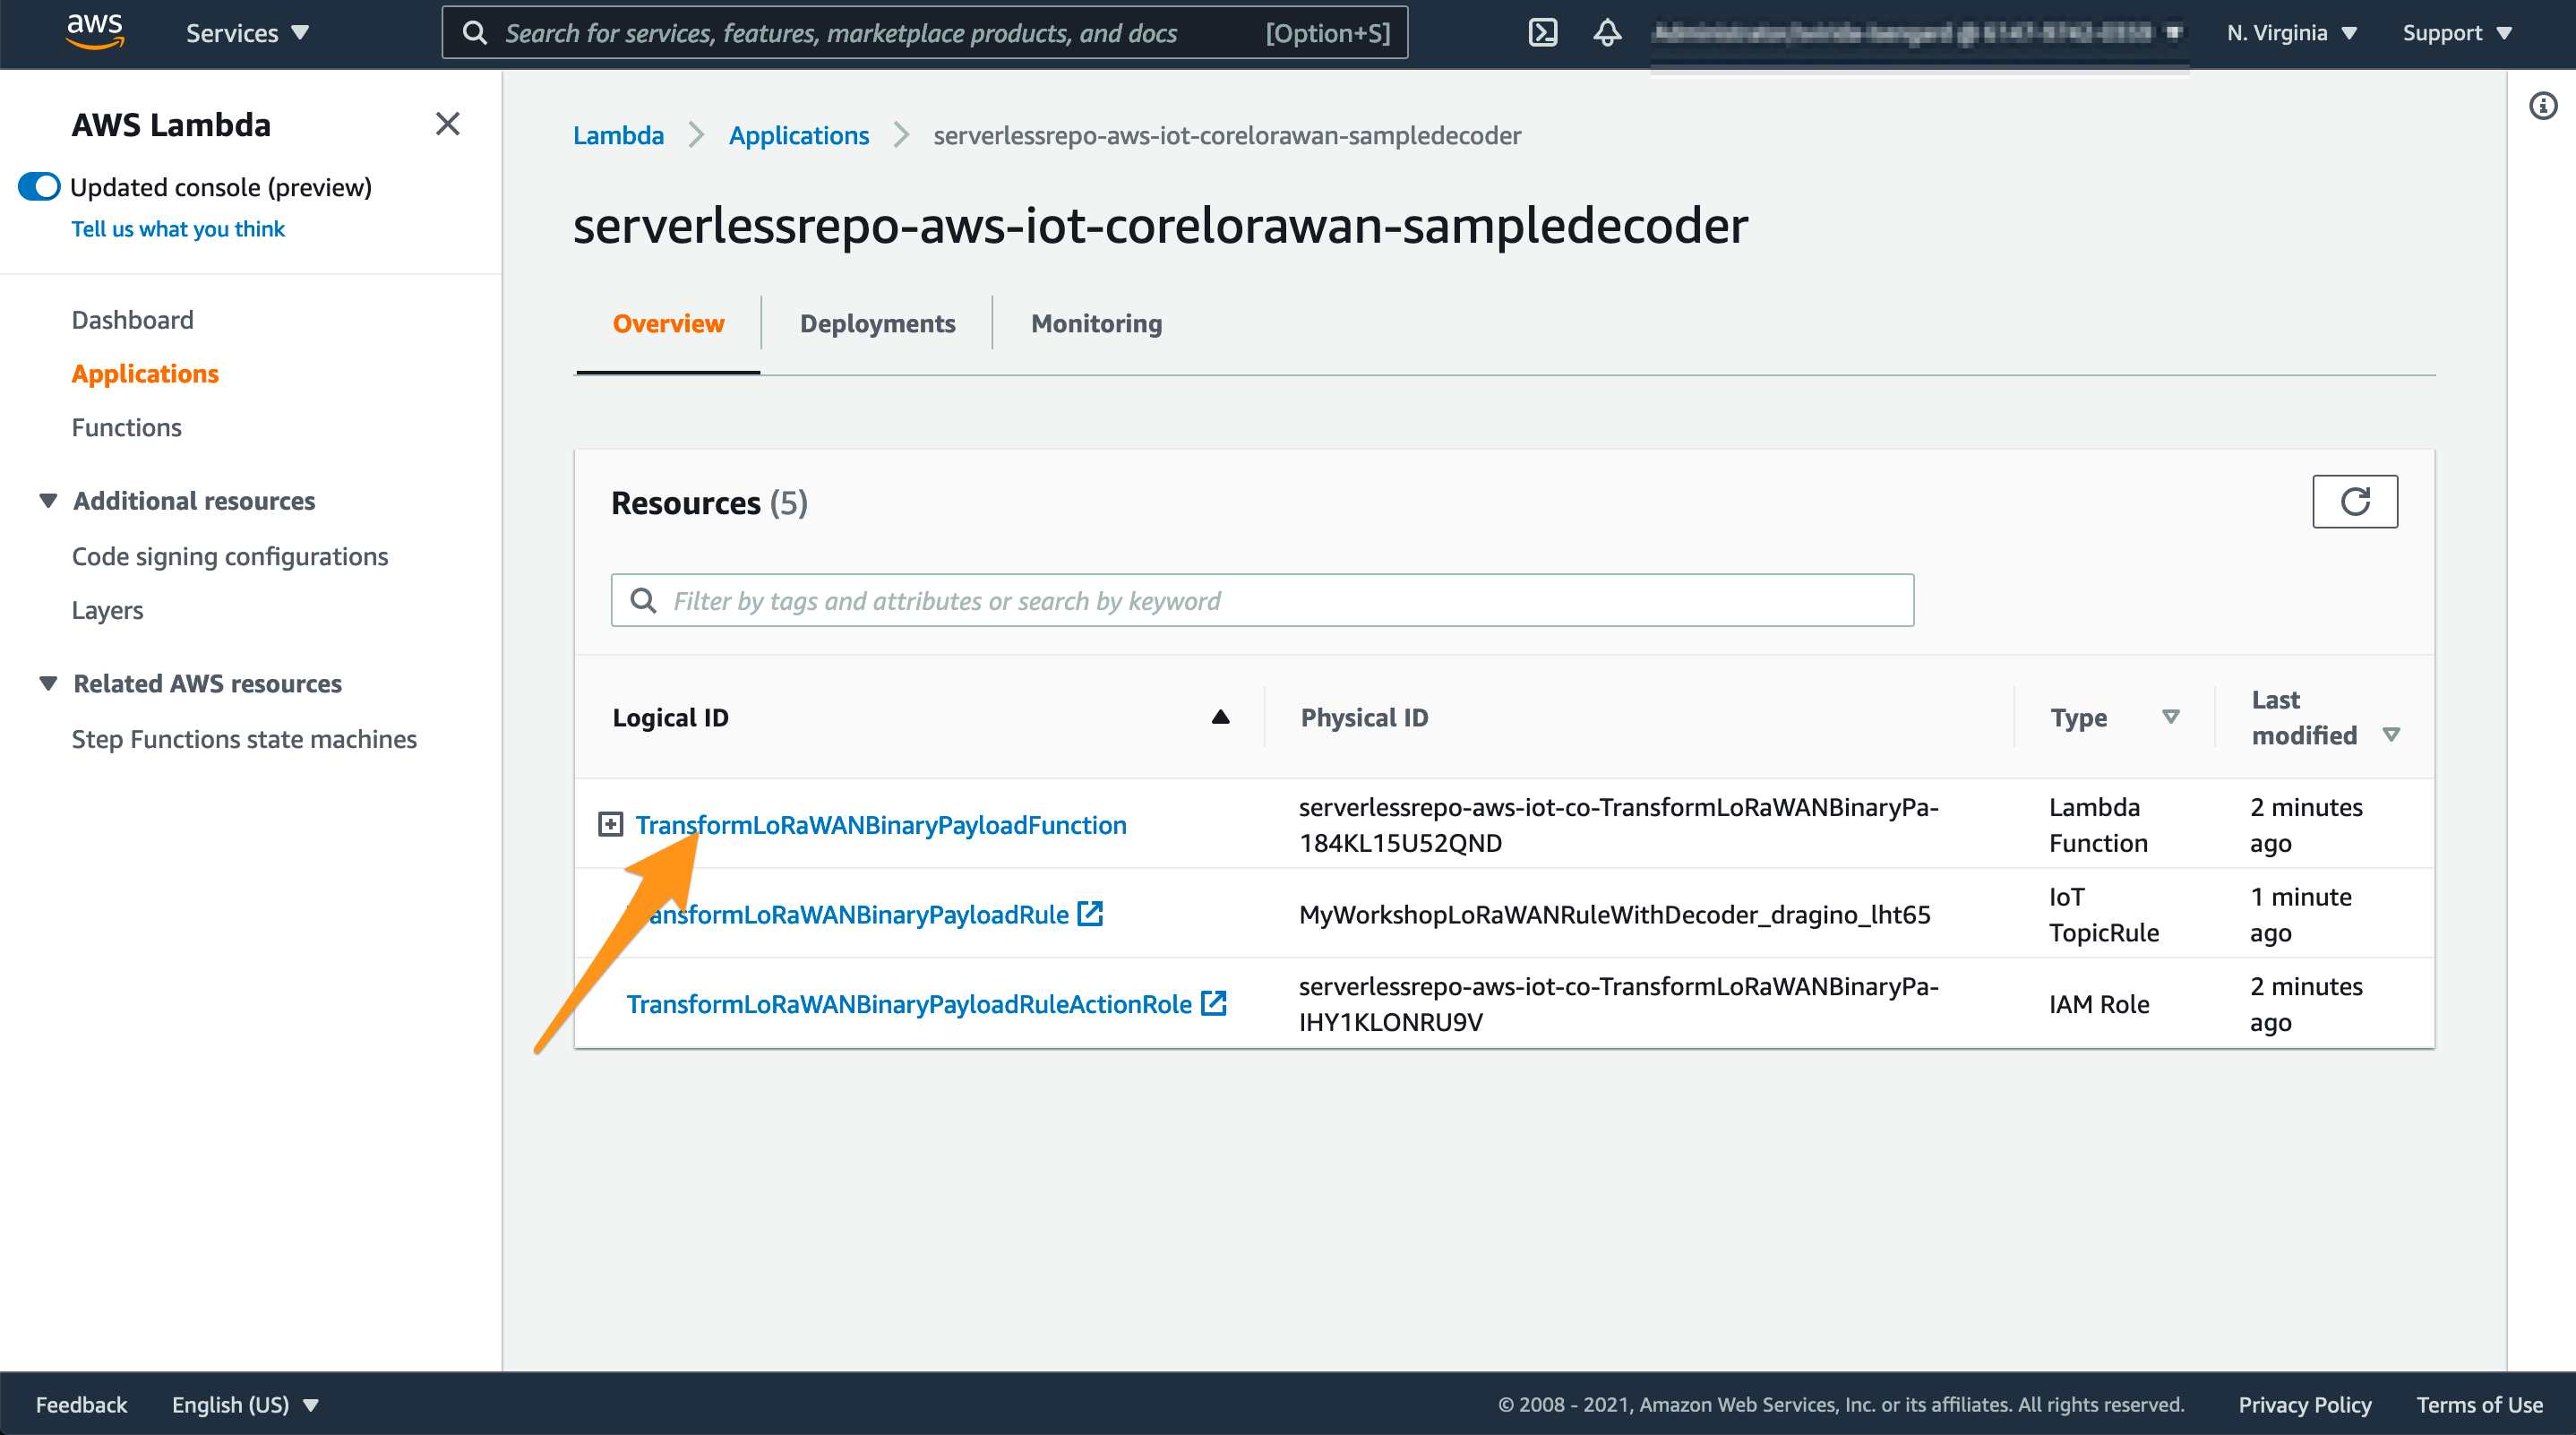Click the IoT TopicRule type cell
Image resolution: width=2576 pixels, height=1435 pixels.
tap(2104, 914)
